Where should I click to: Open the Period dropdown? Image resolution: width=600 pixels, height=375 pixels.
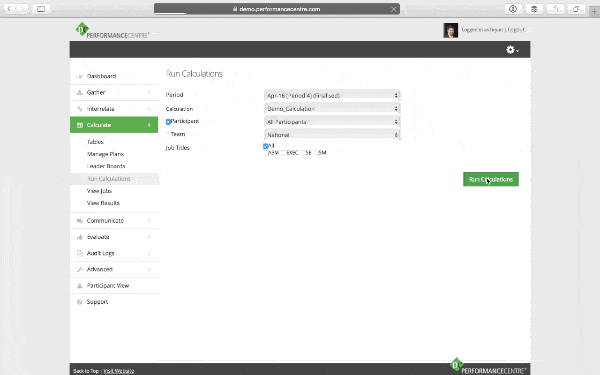point(332,95)
